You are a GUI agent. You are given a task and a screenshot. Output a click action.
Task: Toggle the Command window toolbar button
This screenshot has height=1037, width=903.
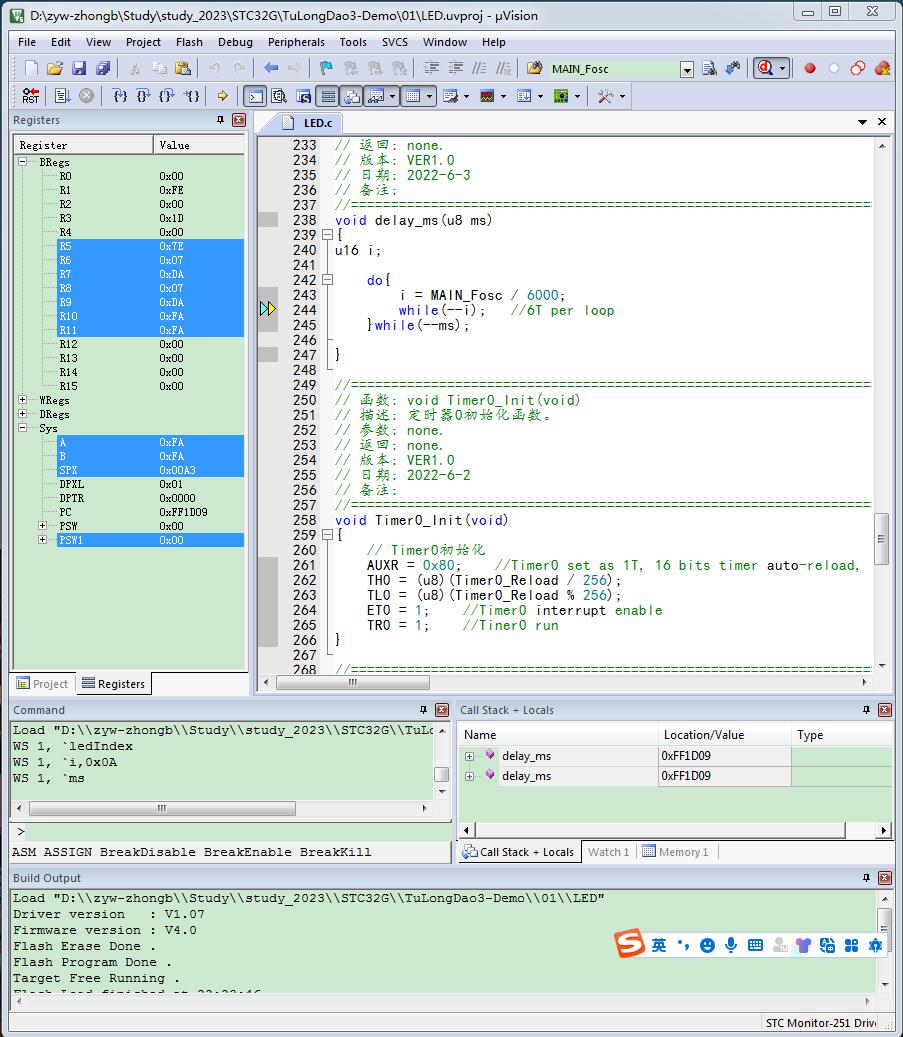255,96
